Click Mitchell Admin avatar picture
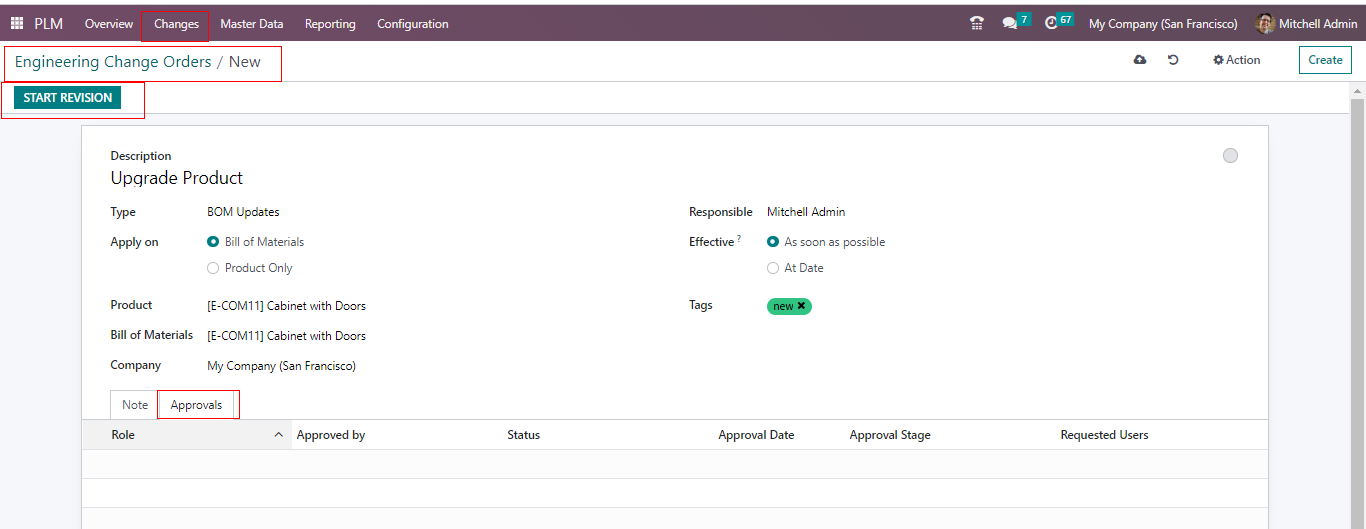The width and height of the screenshot is (1366, 529). click(x=1265, y=23)
